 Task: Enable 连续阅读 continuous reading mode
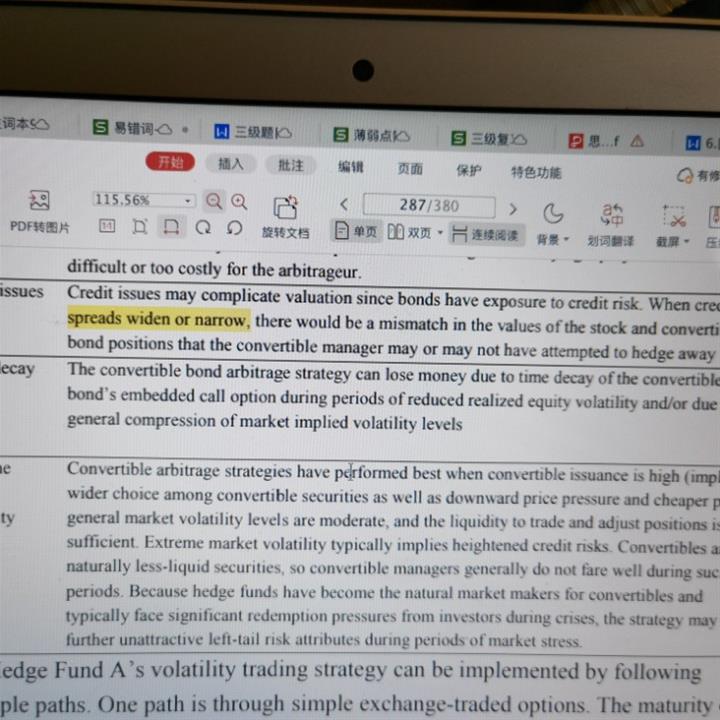pos(486,235)
